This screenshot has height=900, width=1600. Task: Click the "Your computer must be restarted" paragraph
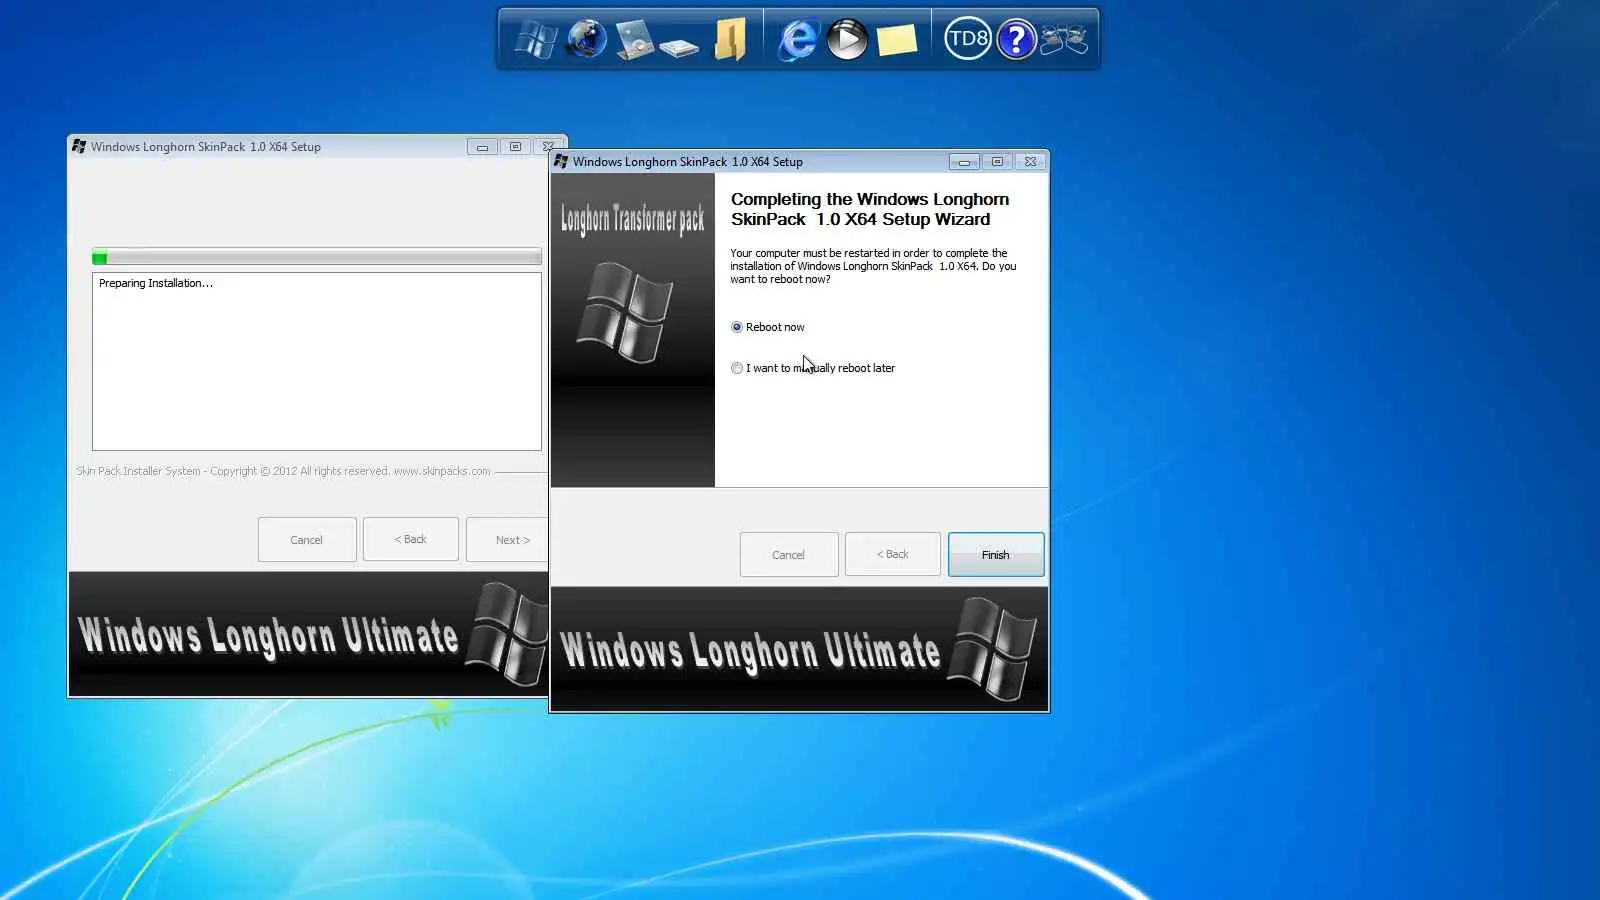[873, 266]
